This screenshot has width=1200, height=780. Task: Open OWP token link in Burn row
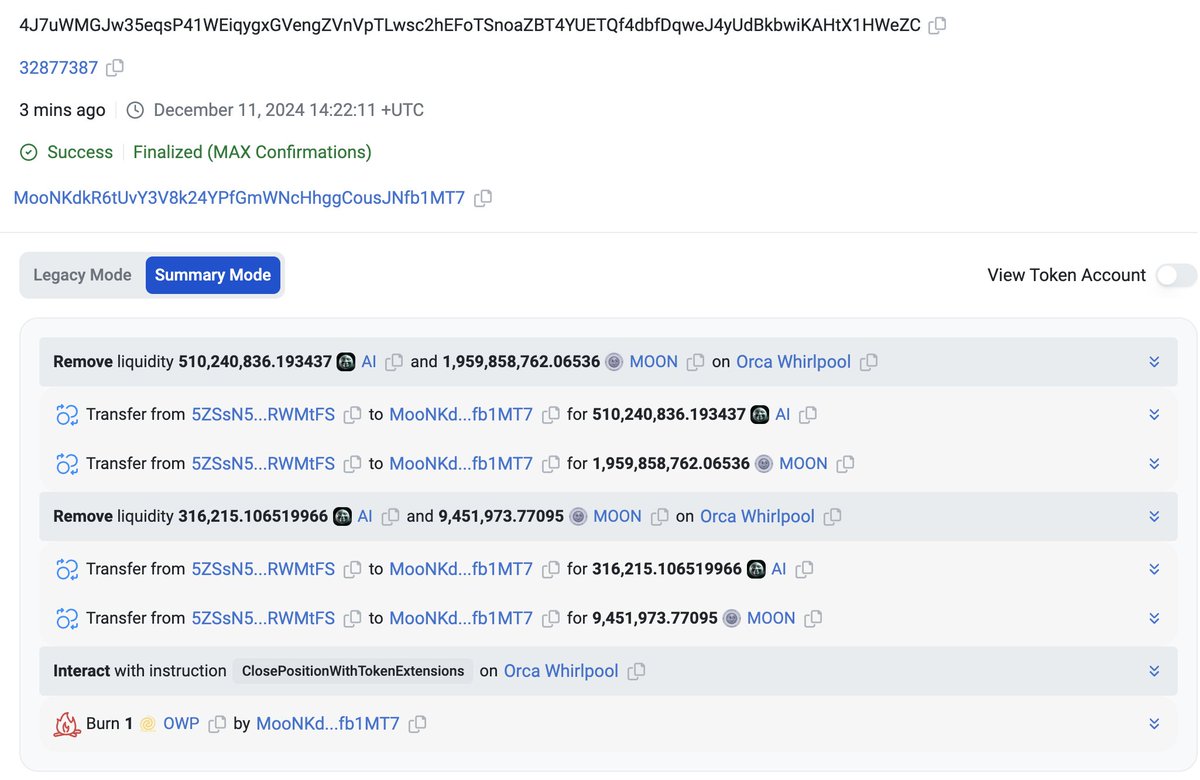181,724
